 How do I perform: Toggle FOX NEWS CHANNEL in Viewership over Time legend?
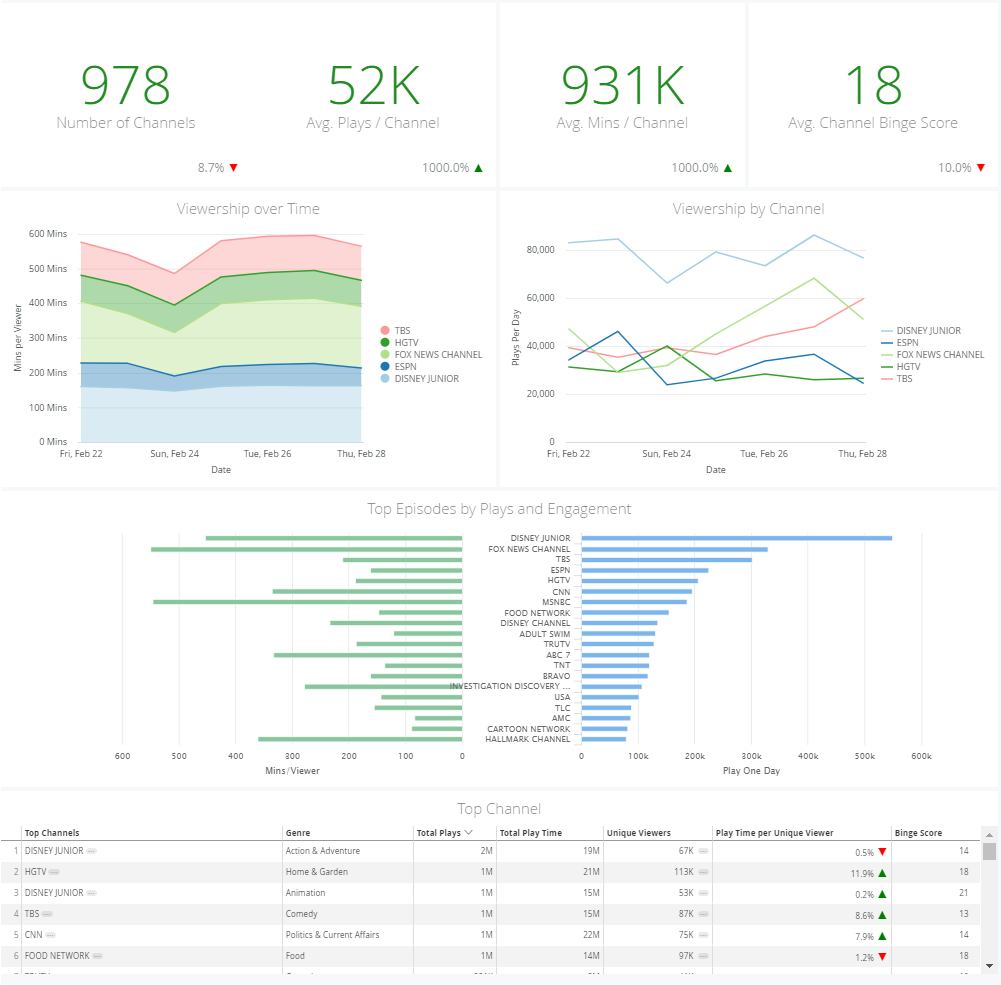(432, 355)
